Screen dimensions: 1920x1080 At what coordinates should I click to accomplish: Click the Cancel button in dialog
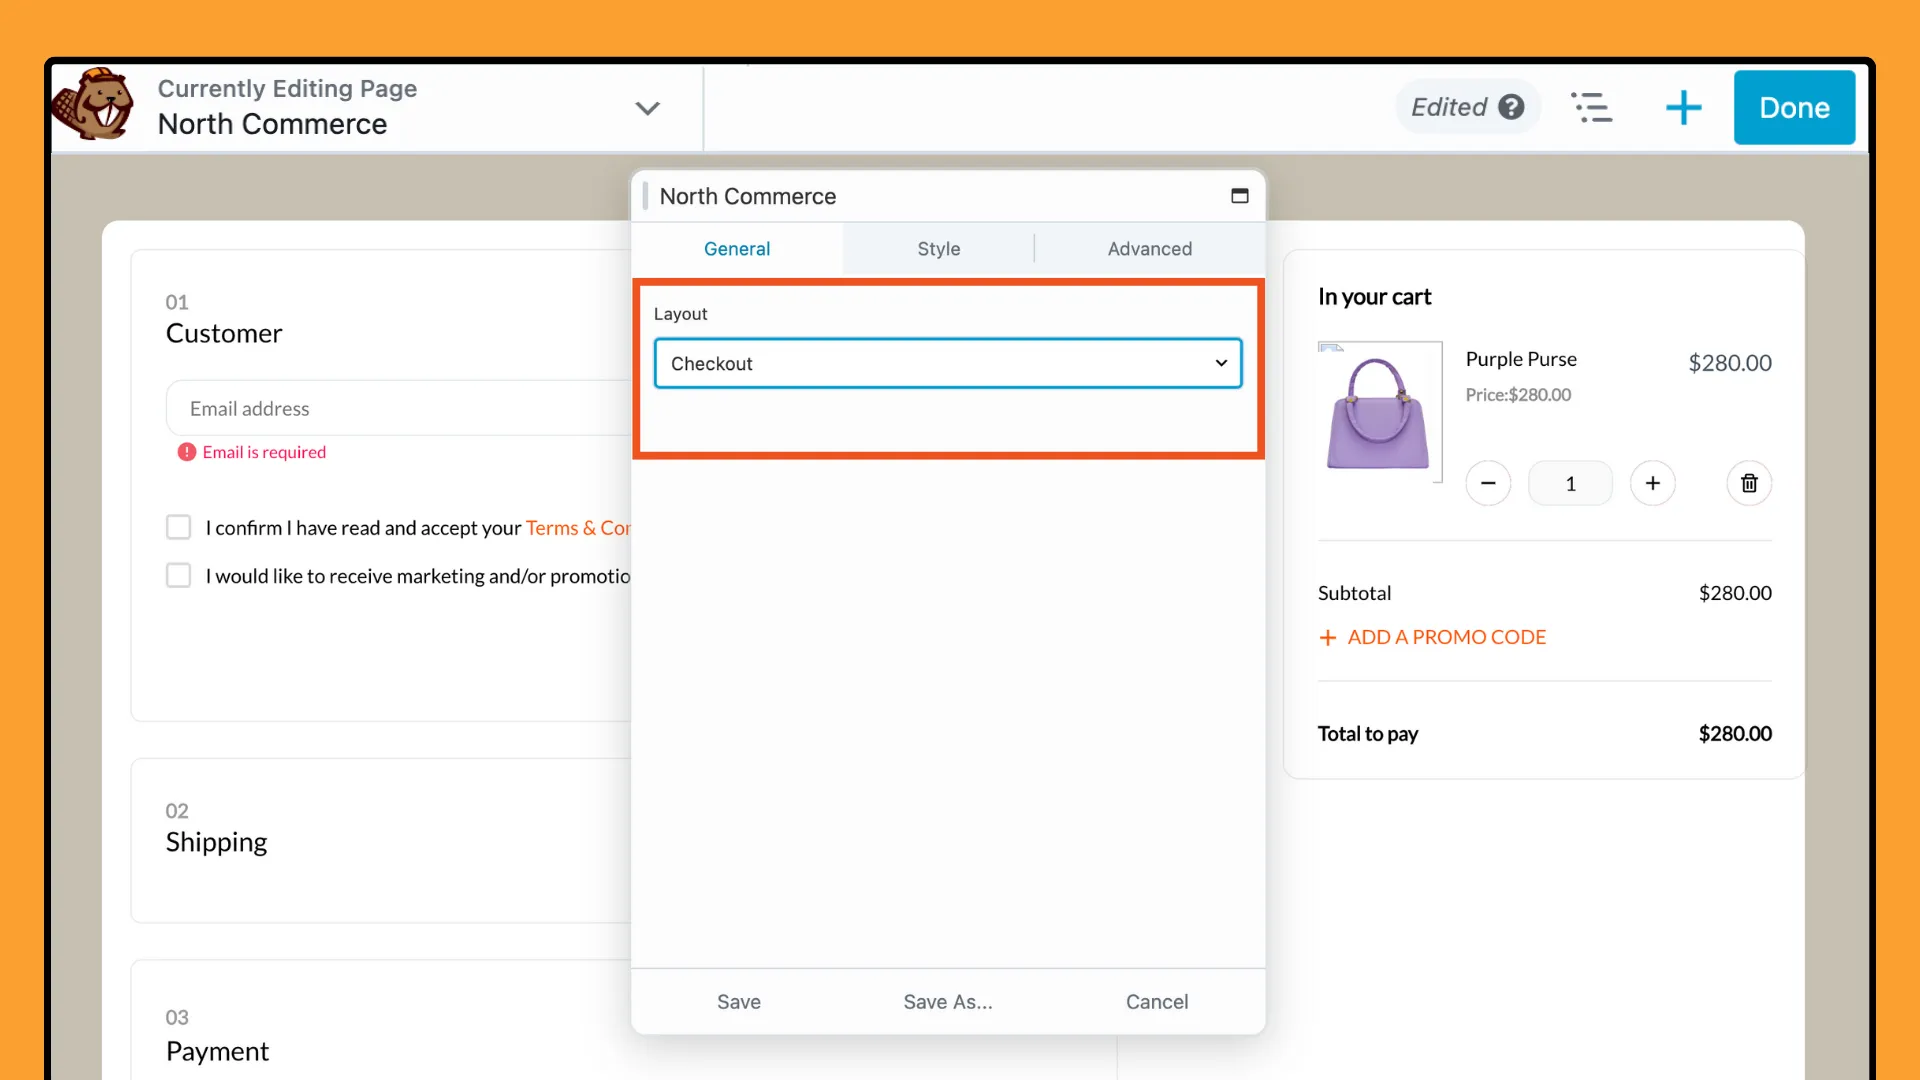pyautogui.click(x=1156, y=1001)
